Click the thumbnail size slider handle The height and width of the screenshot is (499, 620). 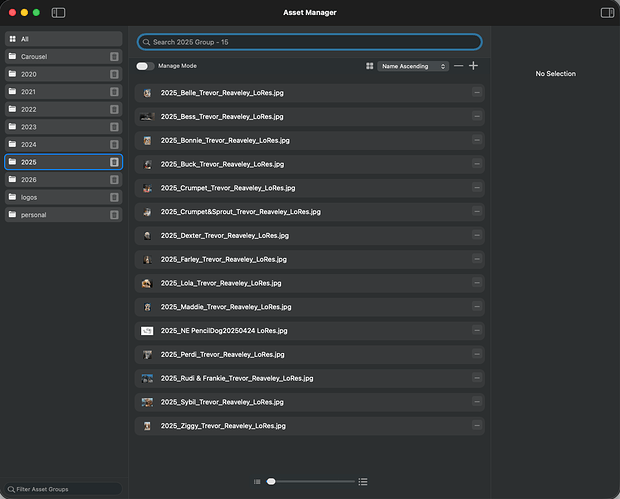[x=271, y=481]
